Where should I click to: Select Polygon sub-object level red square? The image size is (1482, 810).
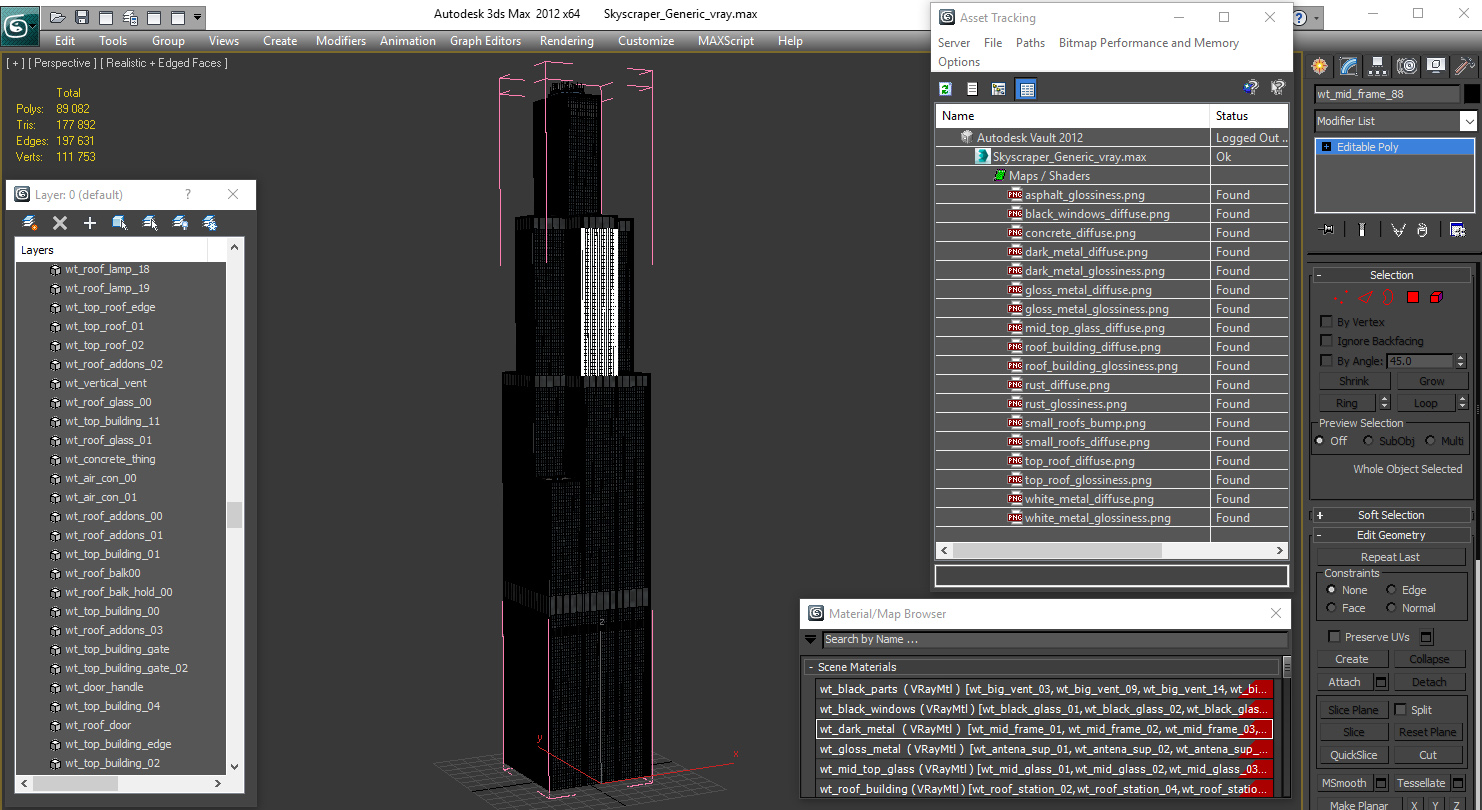(x=1413, y=297)
